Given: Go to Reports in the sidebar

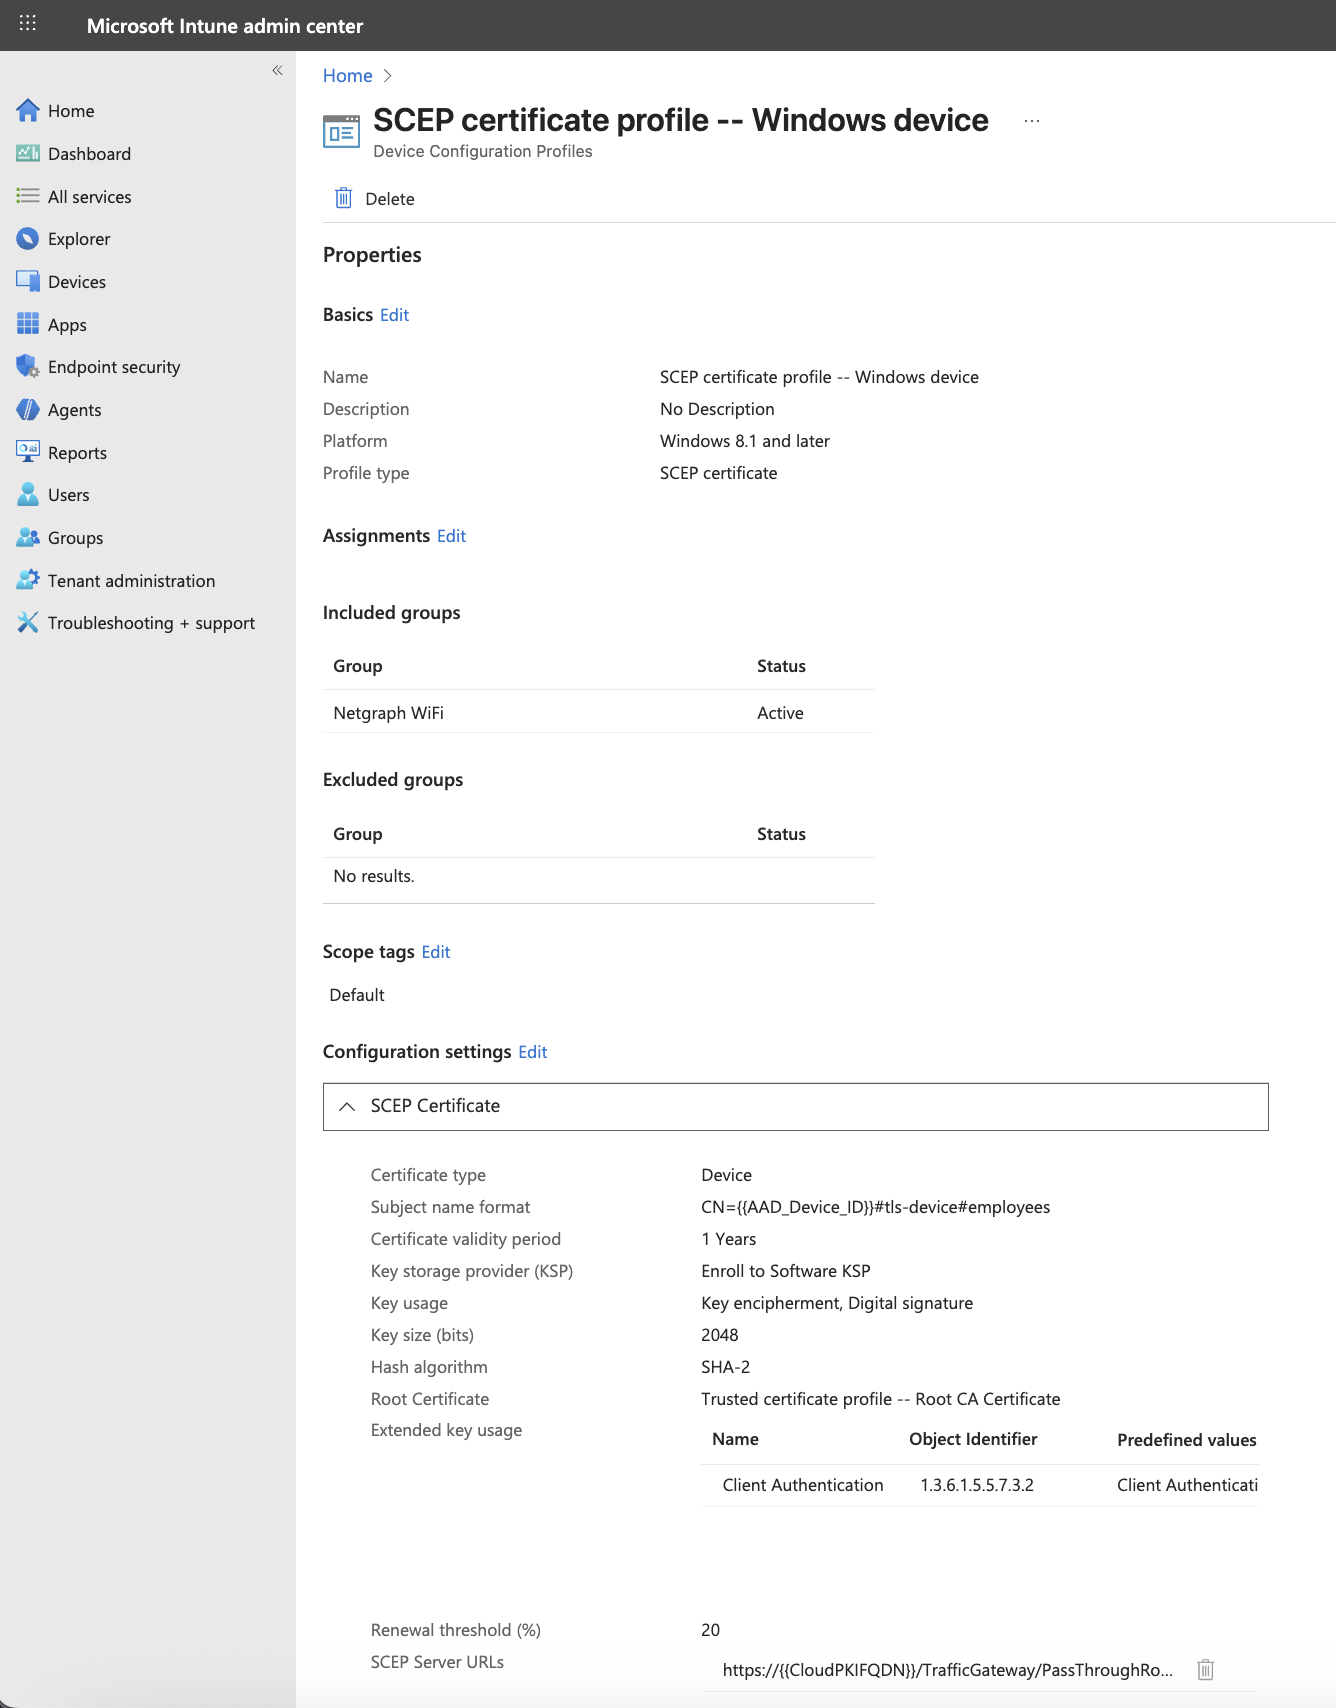Looking at the screenshot, I should click(x=77, y=453).
